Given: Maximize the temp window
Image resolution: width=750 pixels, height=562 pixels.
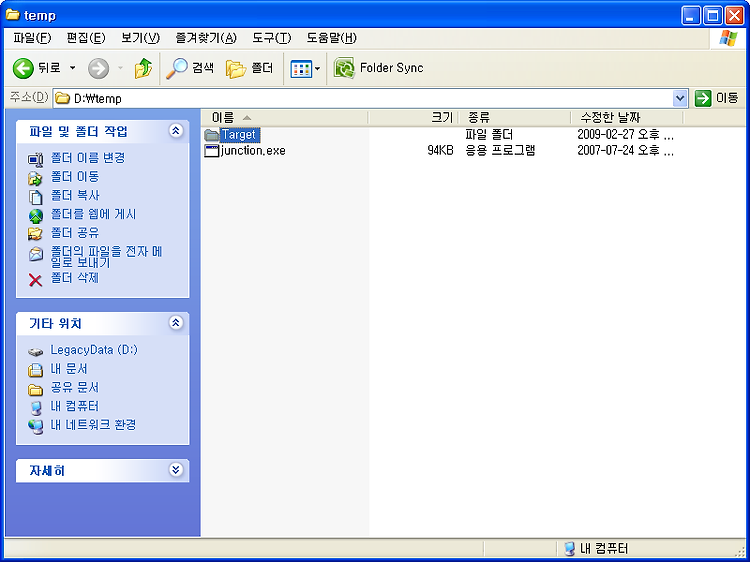Looking at the screenshot, I should pos(713,16).
